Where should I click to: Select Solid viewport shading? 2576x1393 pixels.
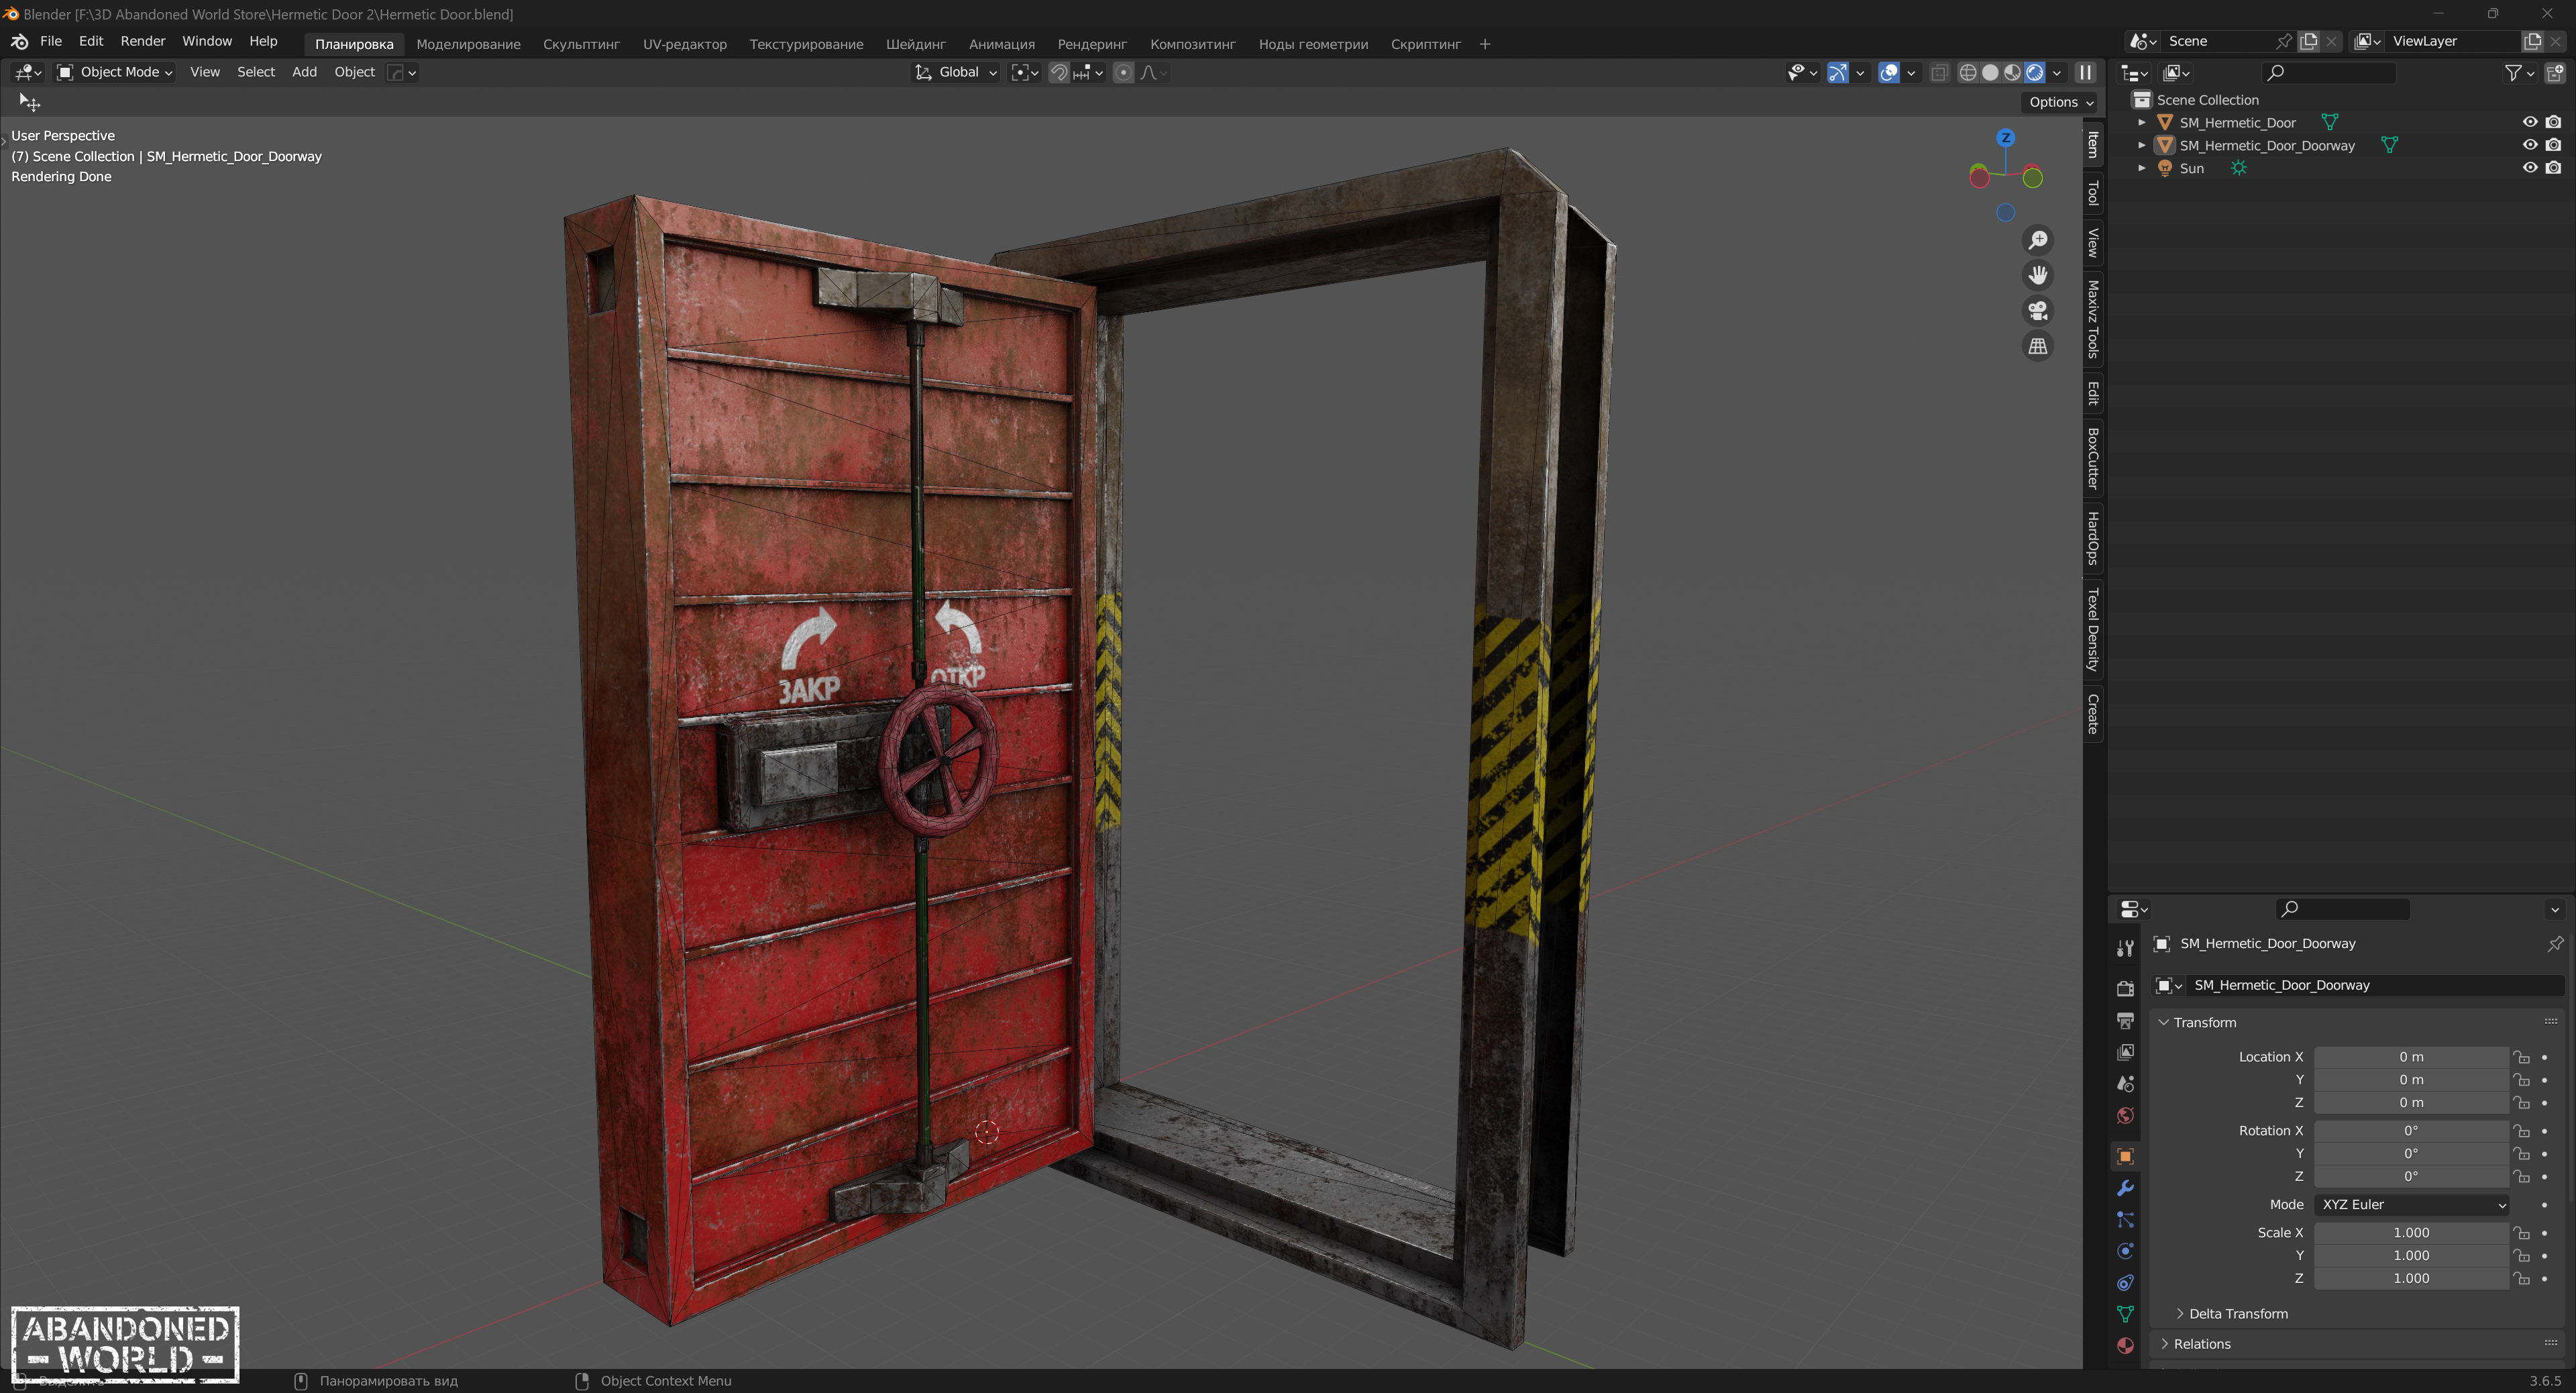(1990, 72)
